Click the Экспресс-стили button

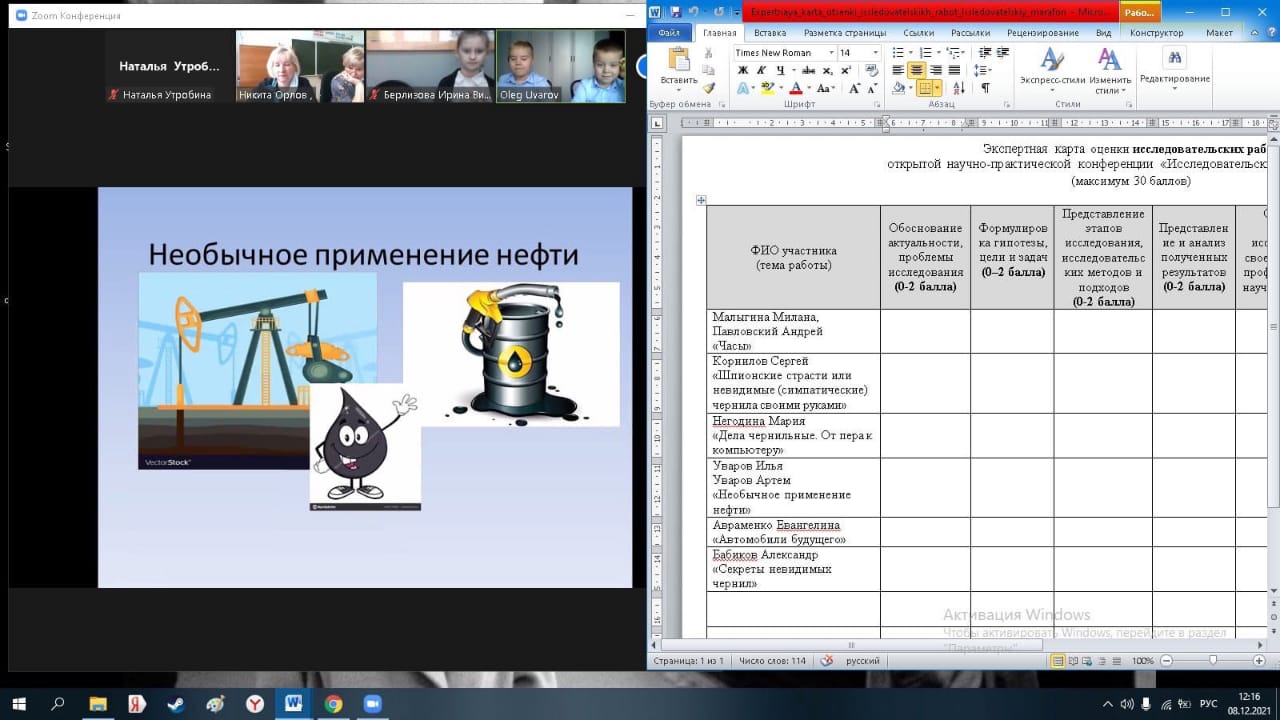tap(1052, 68)
